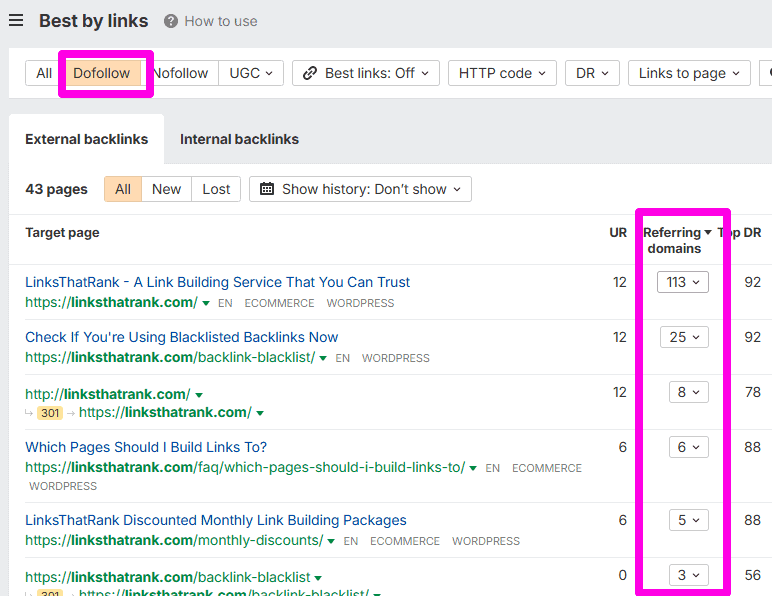Open Check If You're Using Blacklisted Backlinks link

click(182, 337)
